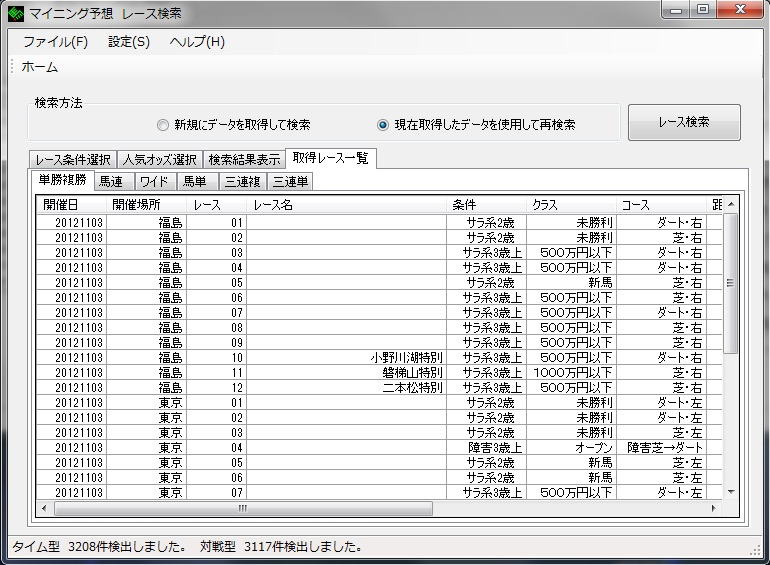
Task: Click 芝・左 course in 東京 race 03
Action: (661, 432)
